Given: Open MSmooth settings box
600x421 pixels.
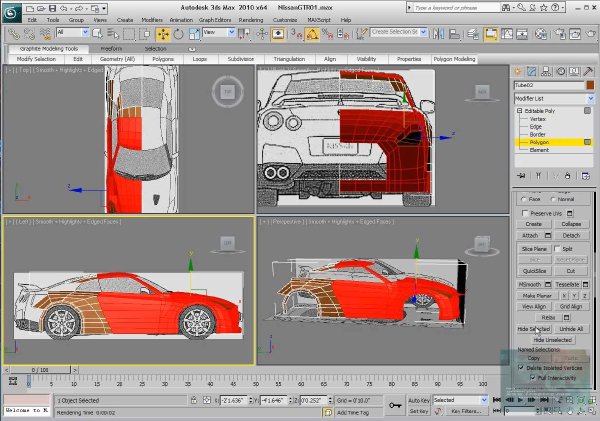Looking at the screenshot, I should click(548, 284).
